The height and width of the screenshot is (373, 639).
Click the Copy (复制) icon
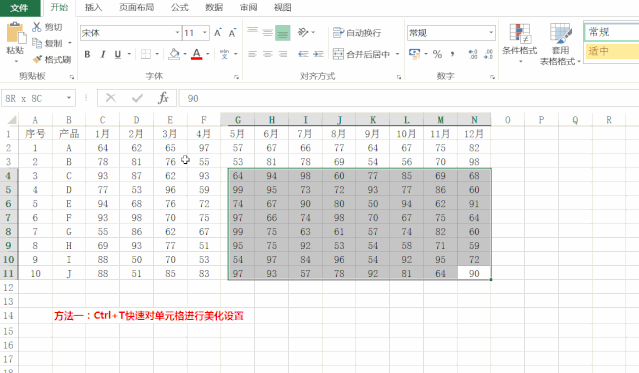point(37,43)
